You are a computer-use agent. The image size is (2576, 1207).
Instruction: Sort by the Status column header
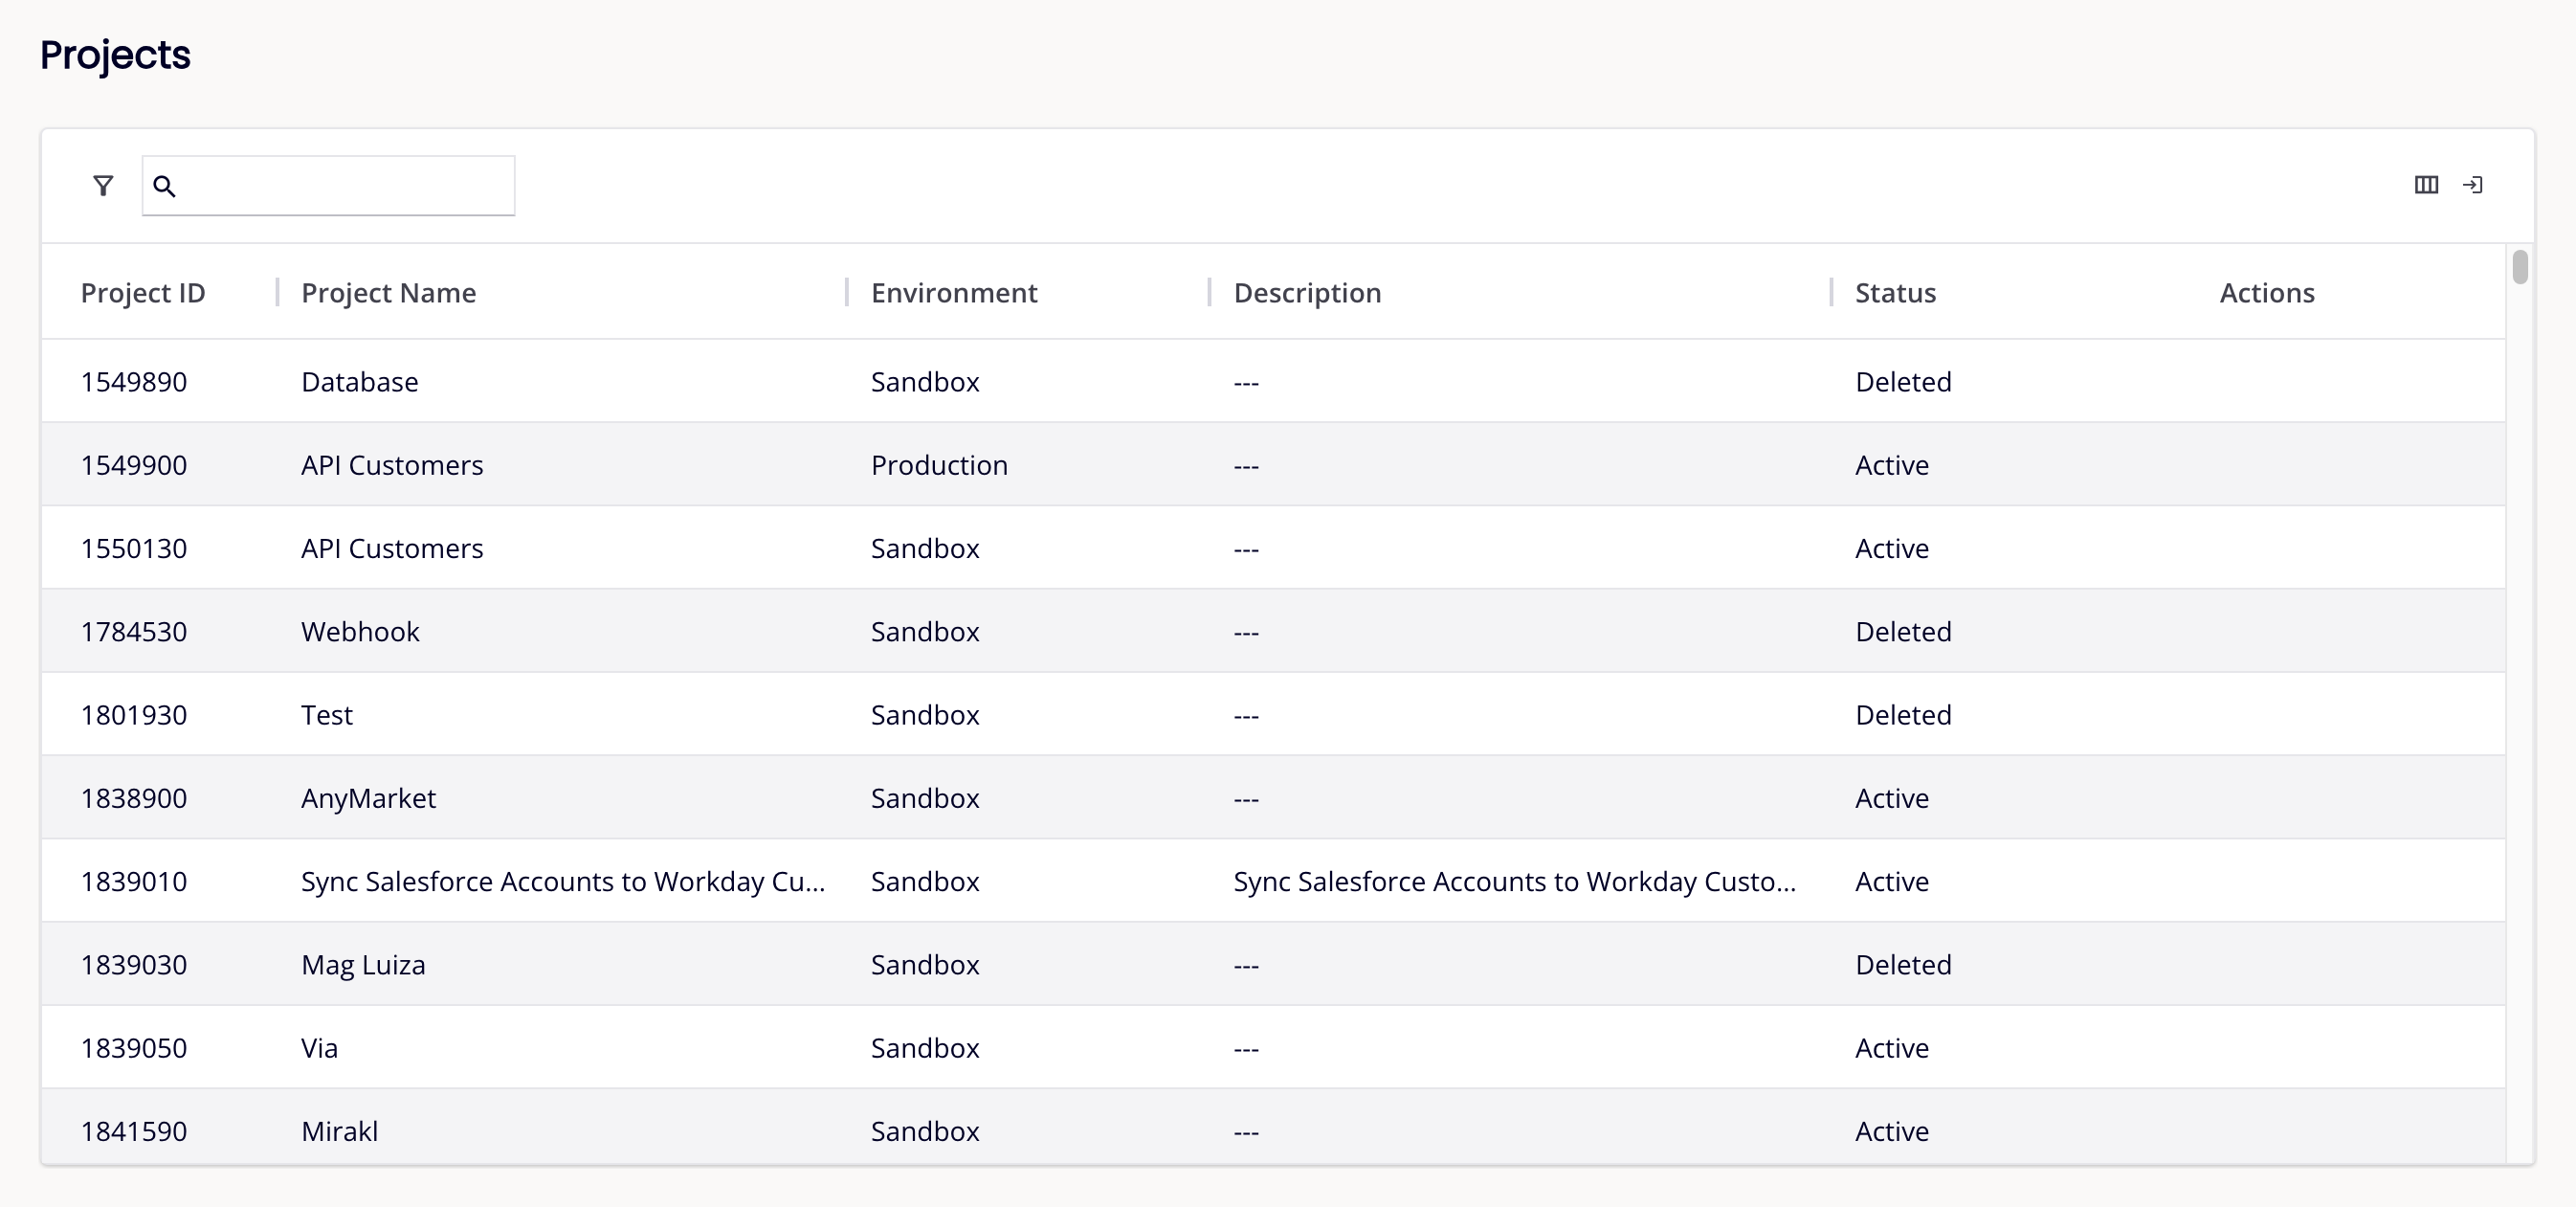coord(1895,293)
